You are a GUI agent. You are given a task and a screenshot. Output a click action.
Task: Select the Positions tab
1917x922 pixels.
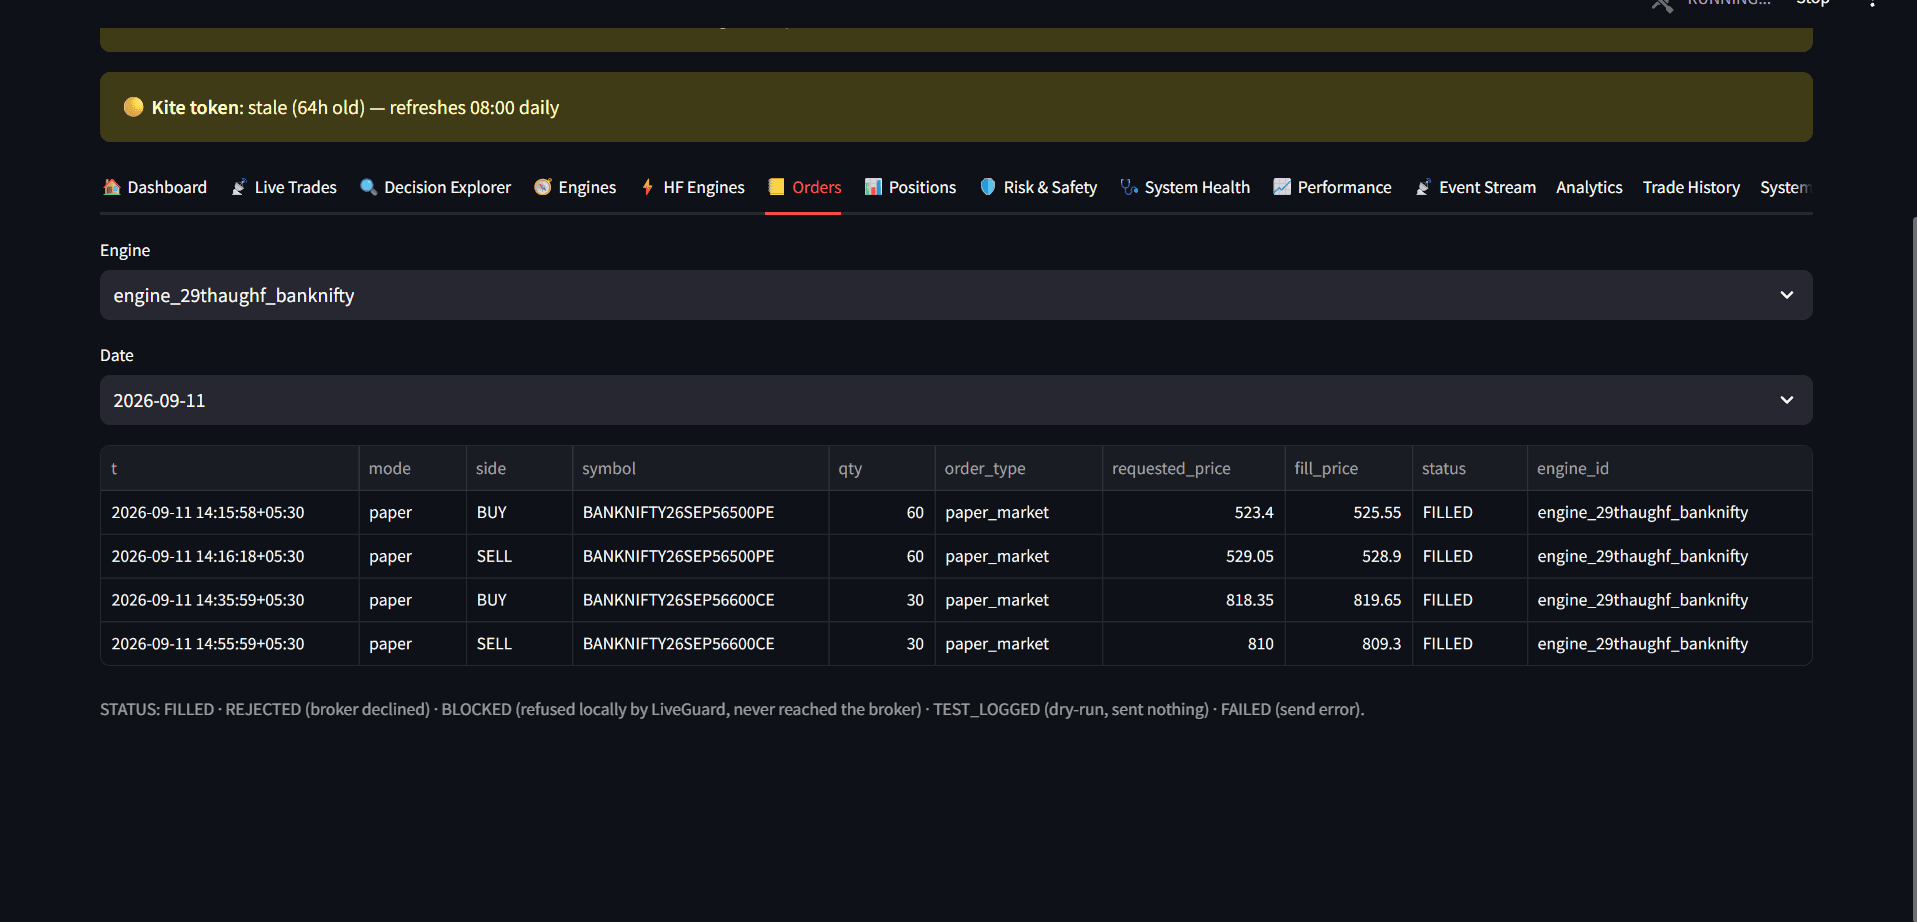pos(910,187)
